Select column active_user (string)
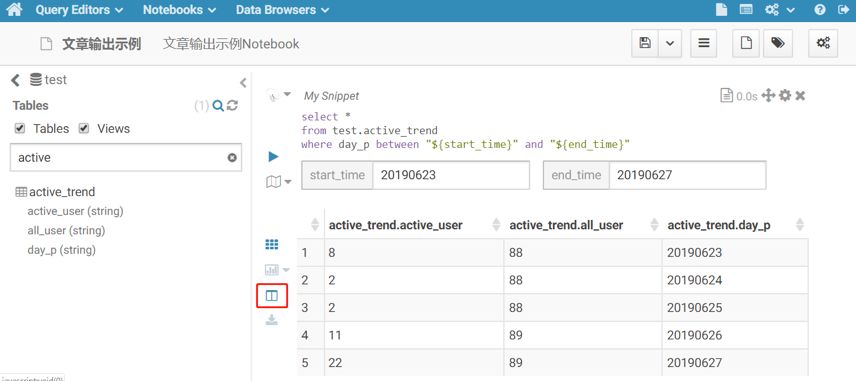This screenshot has width=856, height=381. pos(75,211)
